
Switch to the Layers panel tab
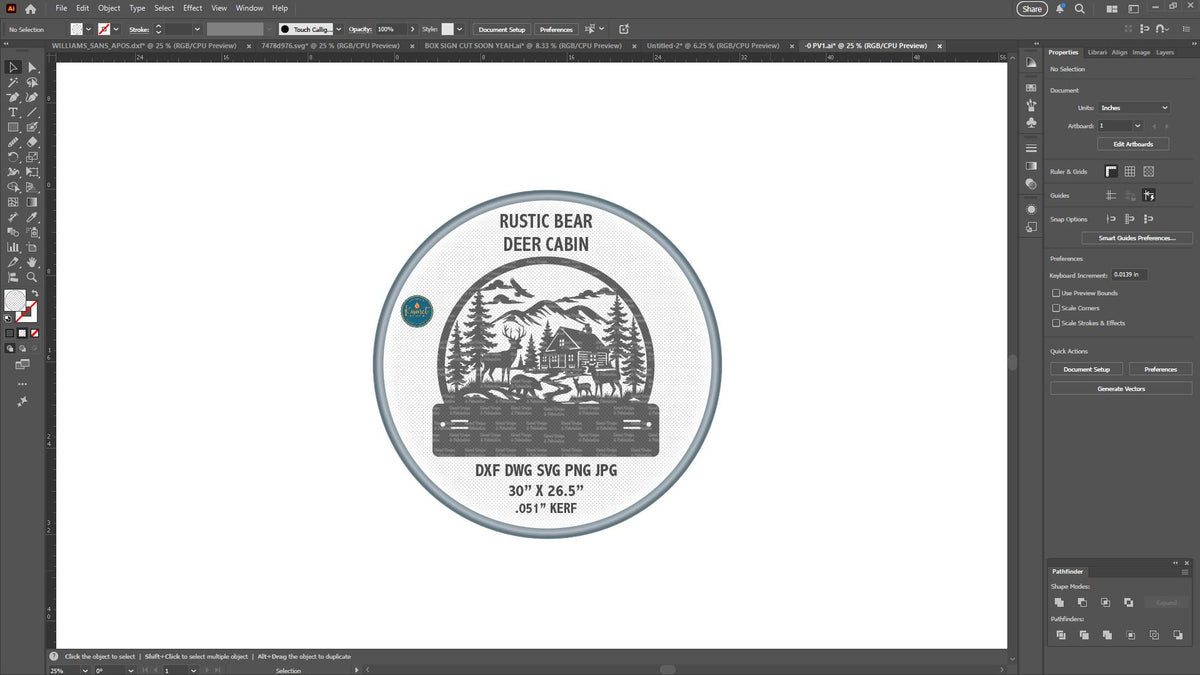click(x=1165, y=52)
